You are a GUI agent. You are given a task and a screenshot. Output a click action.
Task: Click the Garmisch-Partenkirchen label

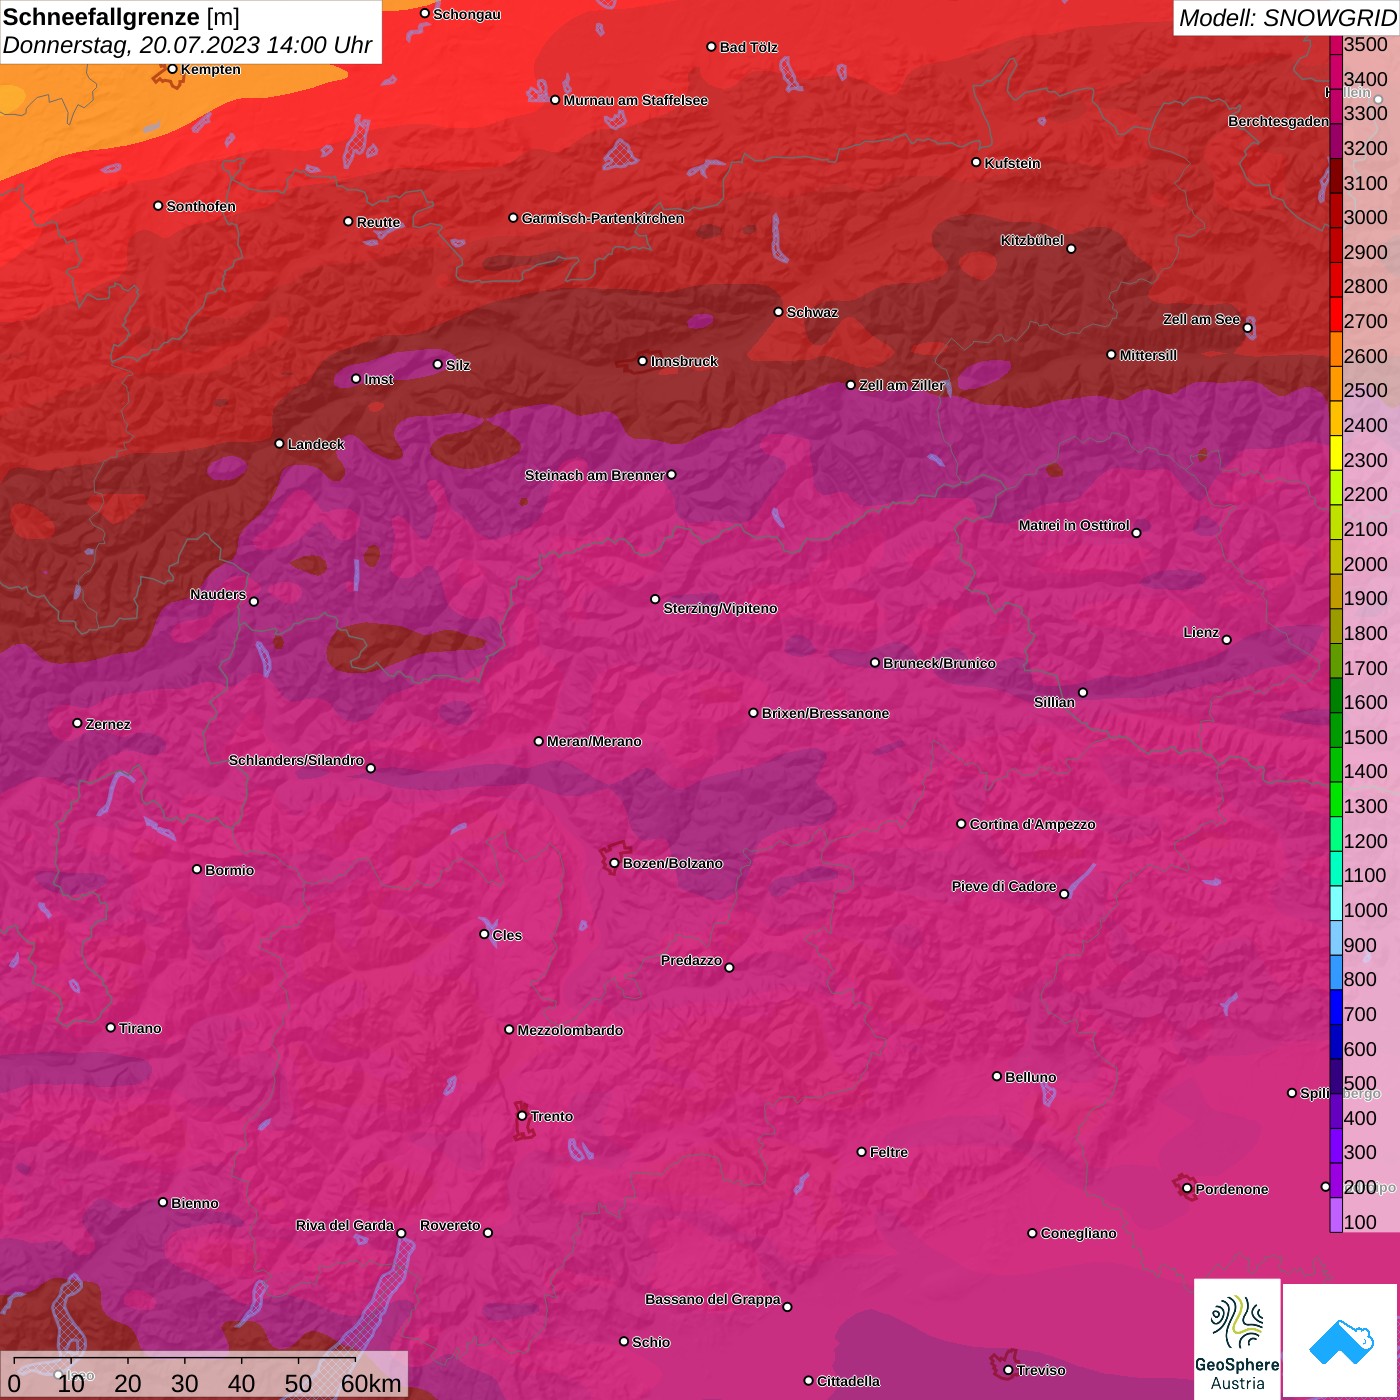point(603,218)
